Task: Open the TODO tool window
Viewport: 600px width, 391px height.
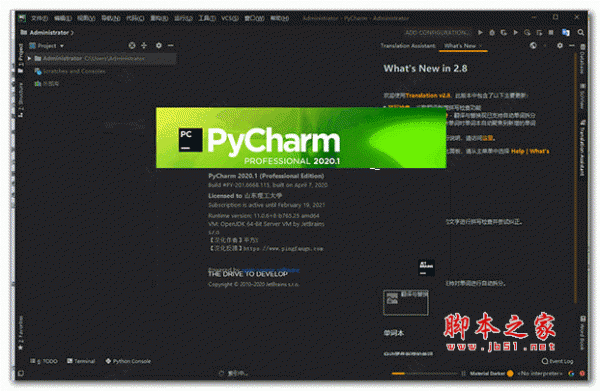Action: pyautogui.click(x=44, y=361)
